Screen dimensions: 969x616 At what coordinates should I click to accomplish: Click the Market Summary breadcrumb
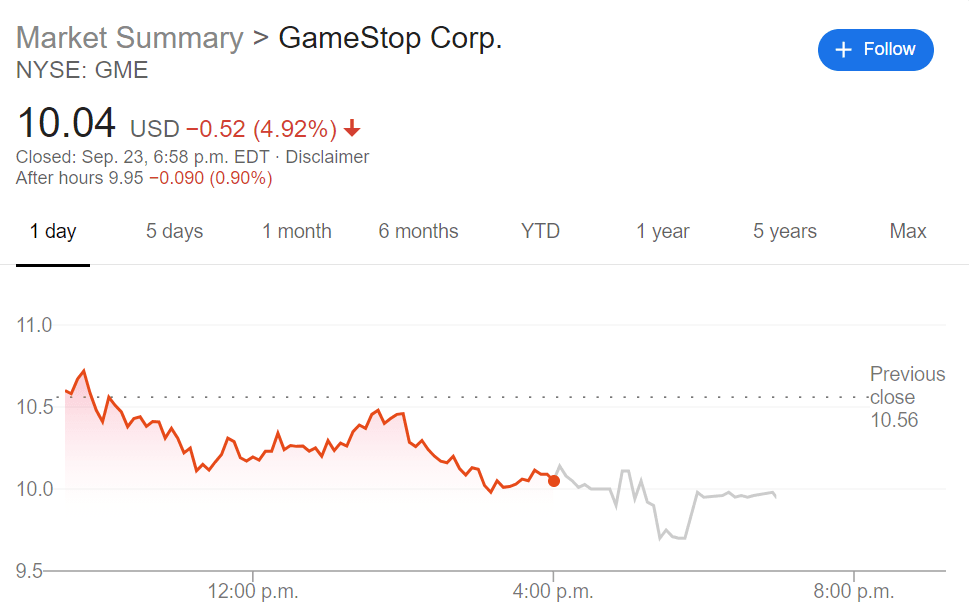(x=130, y=38)
